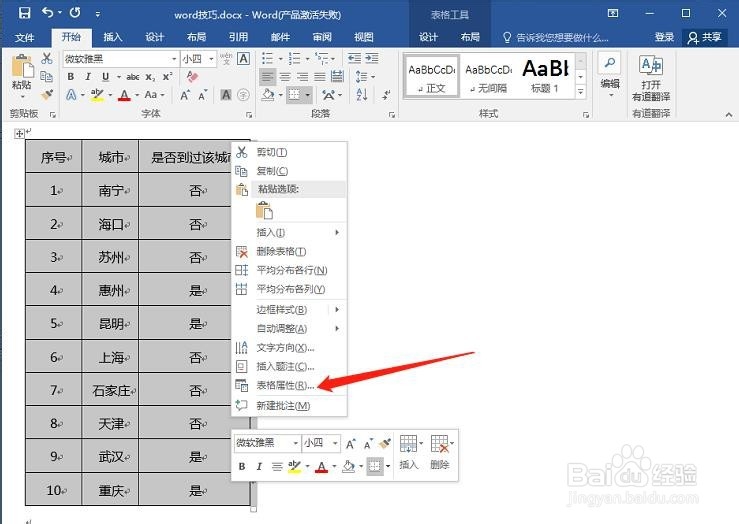Click the increase indent icon
The width and height of the screenshot is (739, 524).
pos(372,58)
